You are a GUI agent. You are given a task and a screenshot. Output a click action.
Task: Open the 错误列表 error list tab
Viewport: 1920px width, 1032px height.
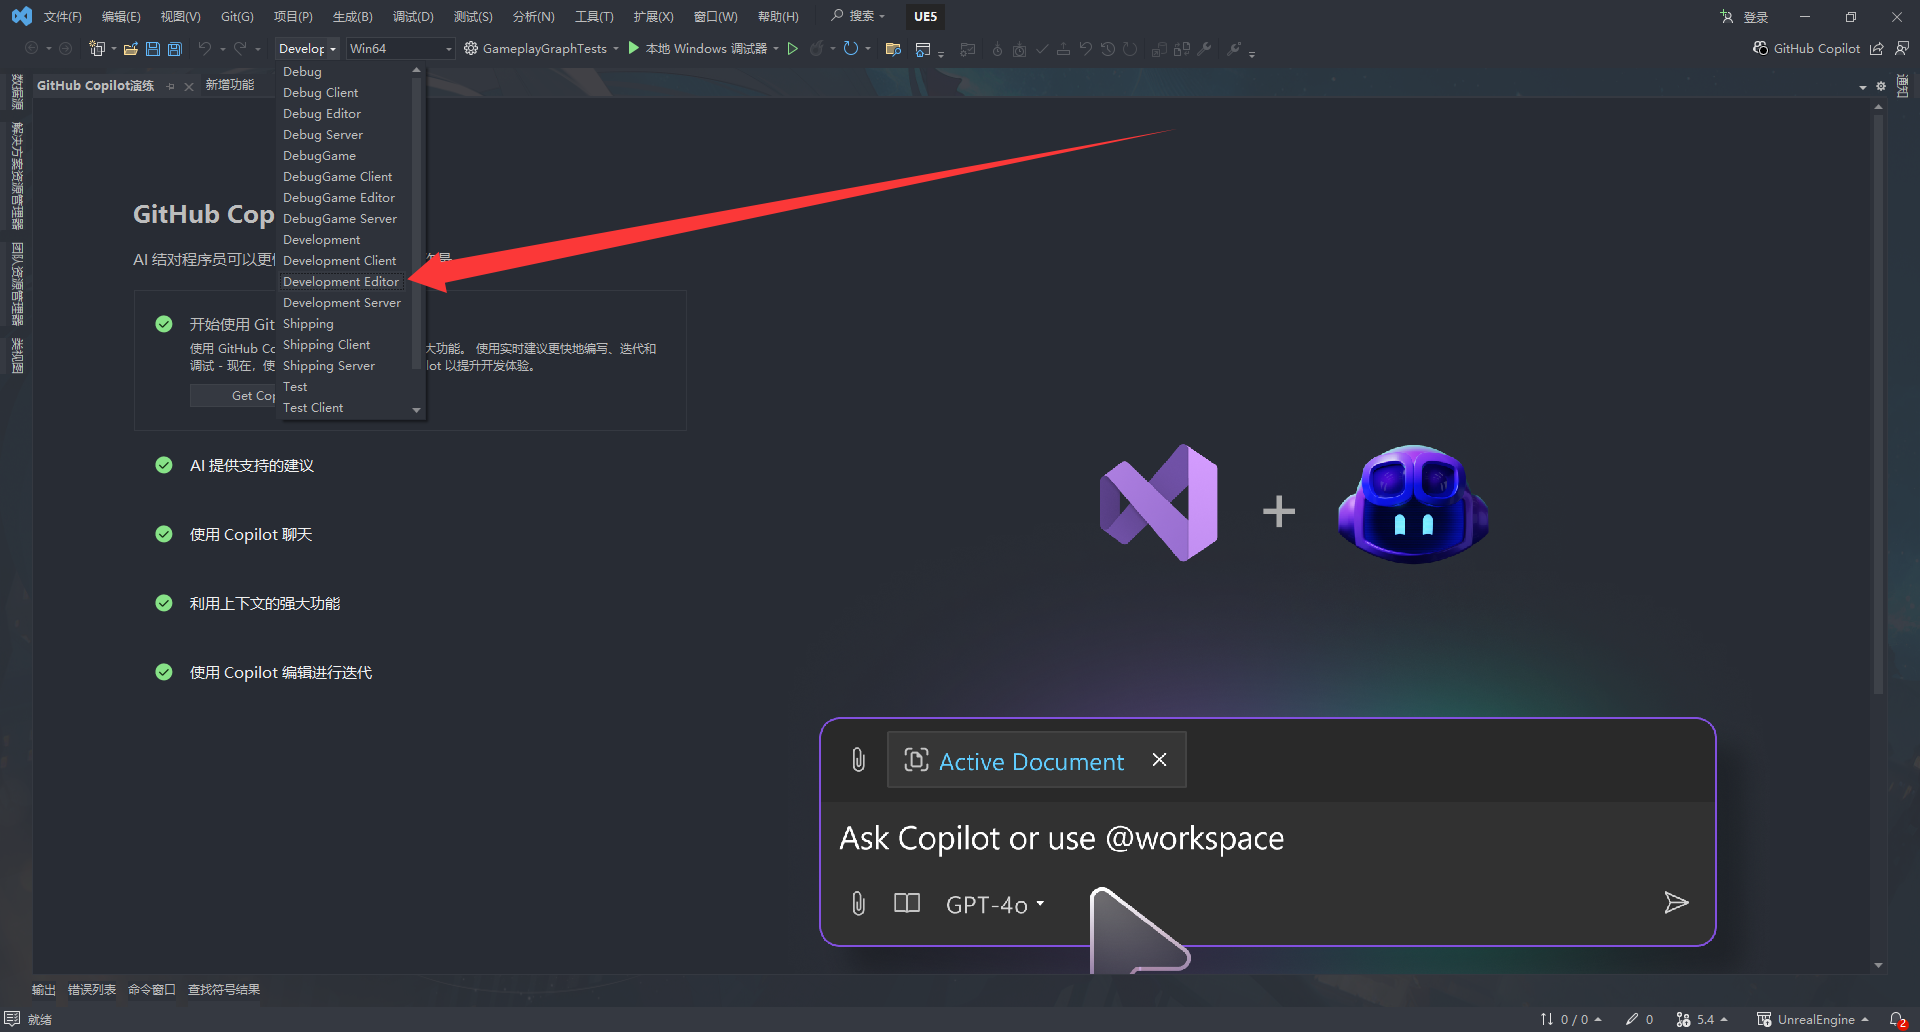point(92,989)
